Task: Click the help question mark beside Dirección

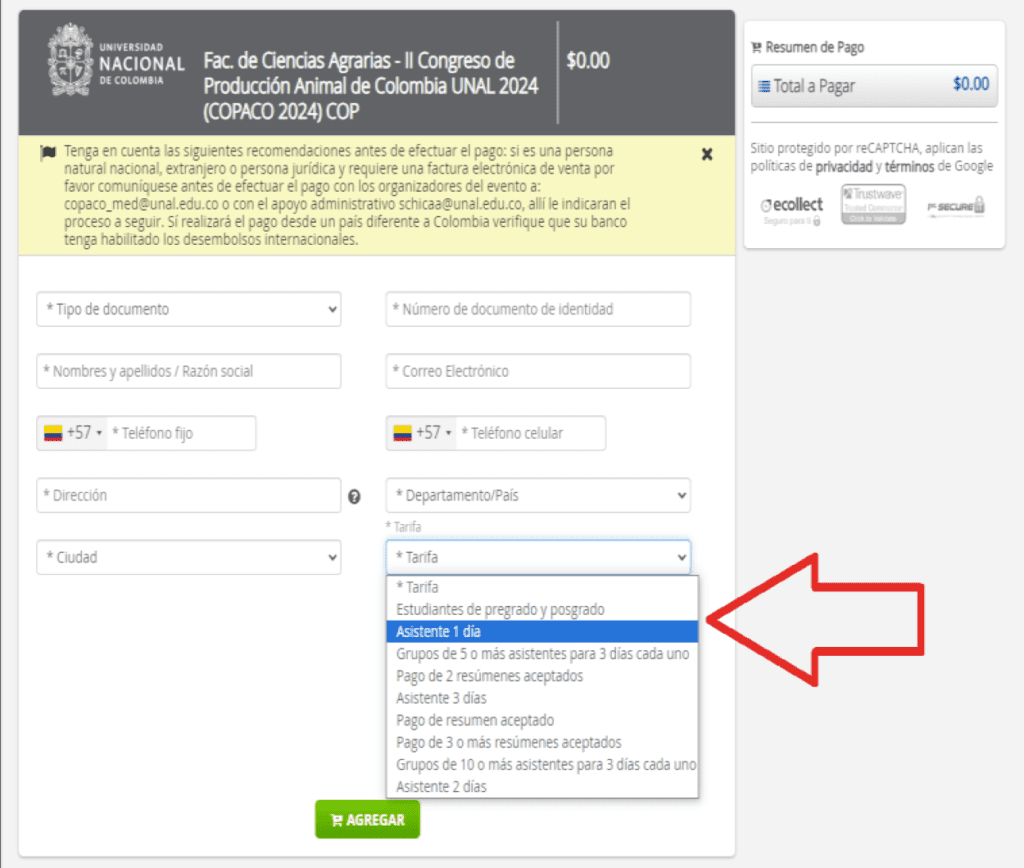Action: [354, 496]
